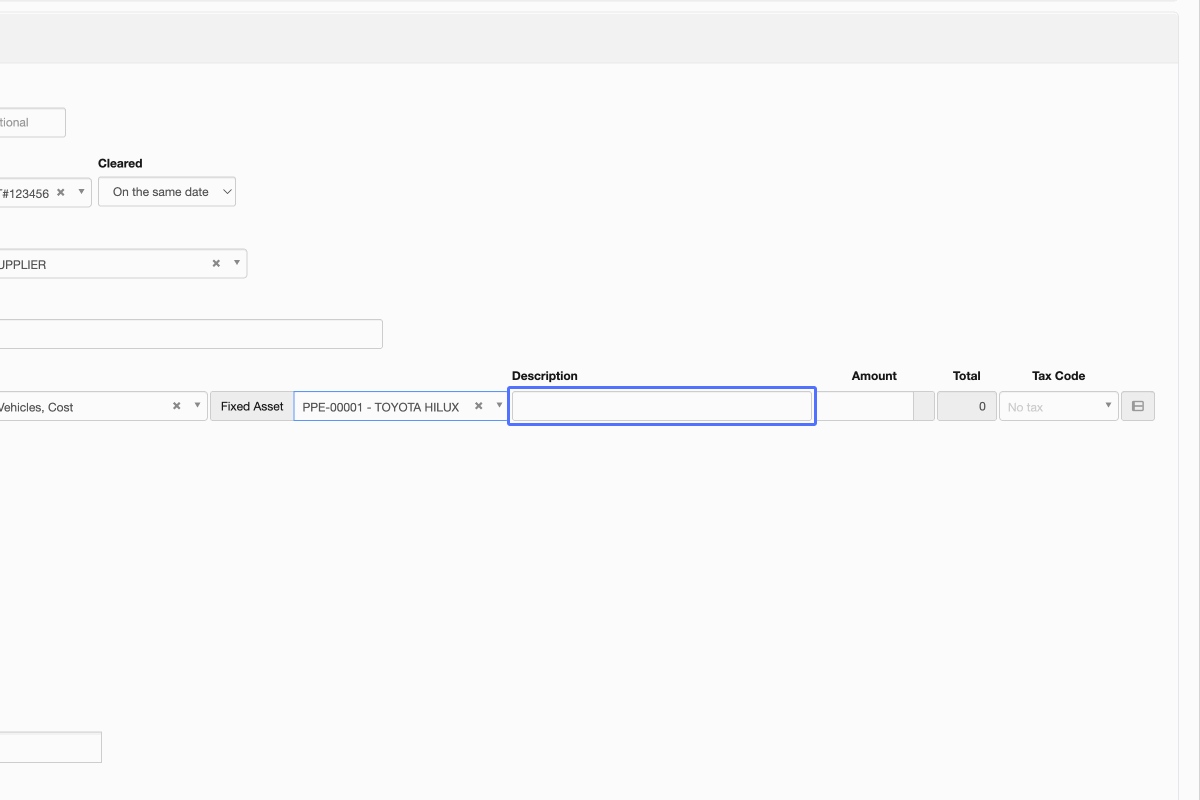Click the PPE-00001 - TOYOTA HILUX text
The image size is (1200, 800).
click(x=380, y=407)
